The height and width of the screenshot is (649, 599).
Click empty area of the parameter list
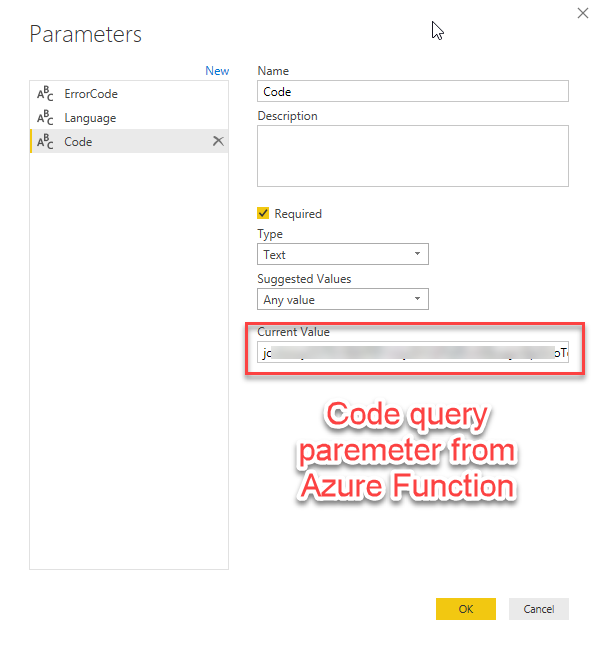coord(129,360)
